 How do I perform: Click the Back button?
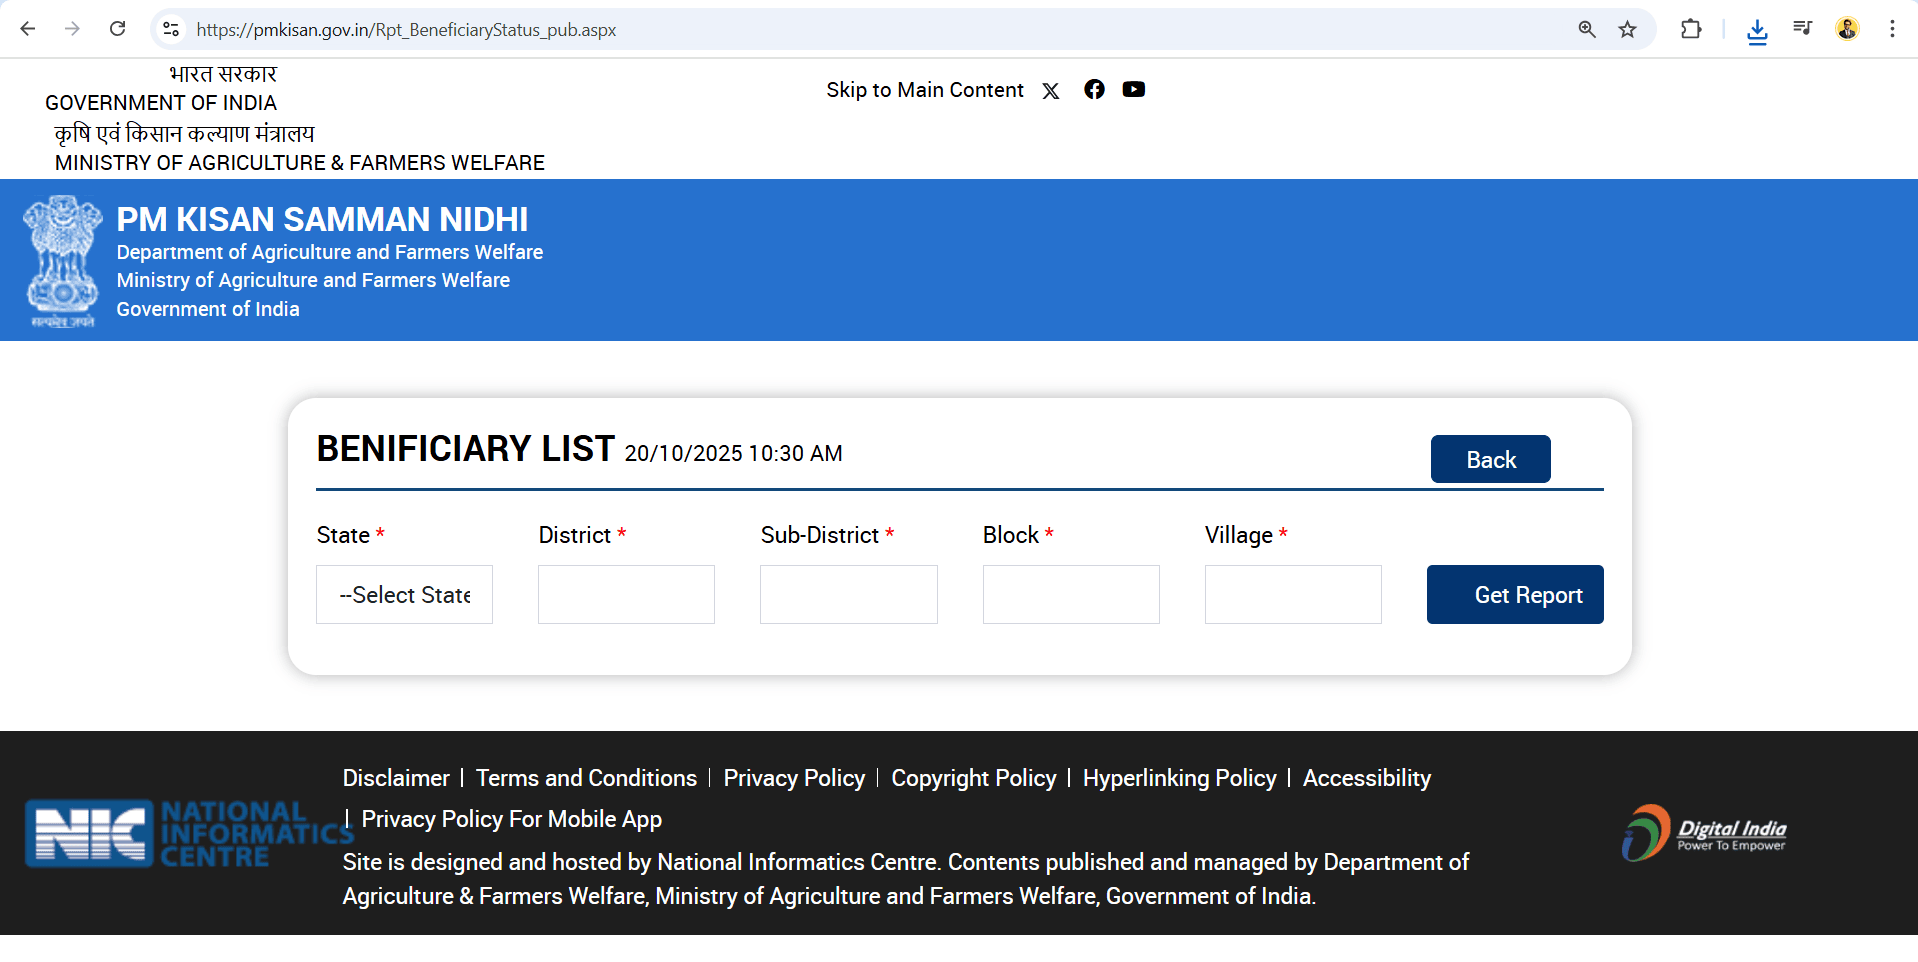(1490, 460)
